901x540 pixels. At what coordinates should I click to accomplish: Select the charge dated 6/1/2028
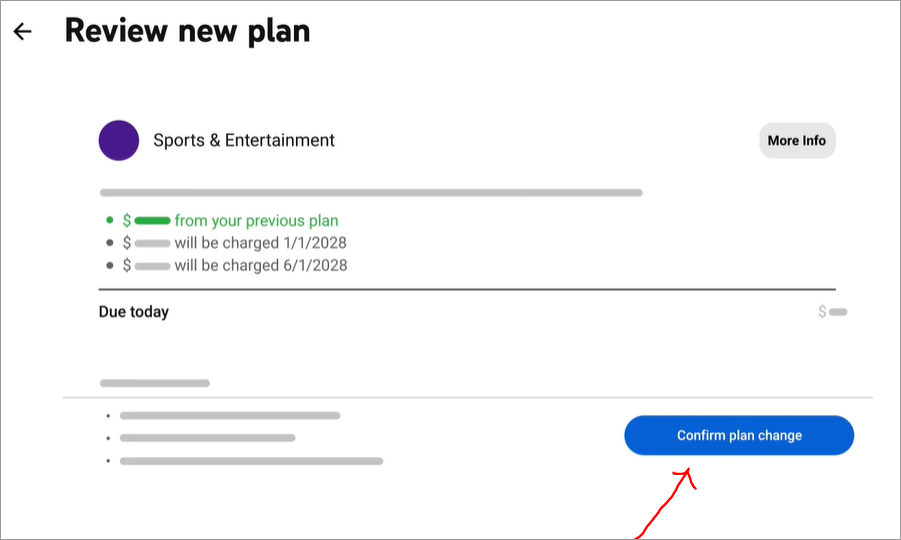pos(234,265)
